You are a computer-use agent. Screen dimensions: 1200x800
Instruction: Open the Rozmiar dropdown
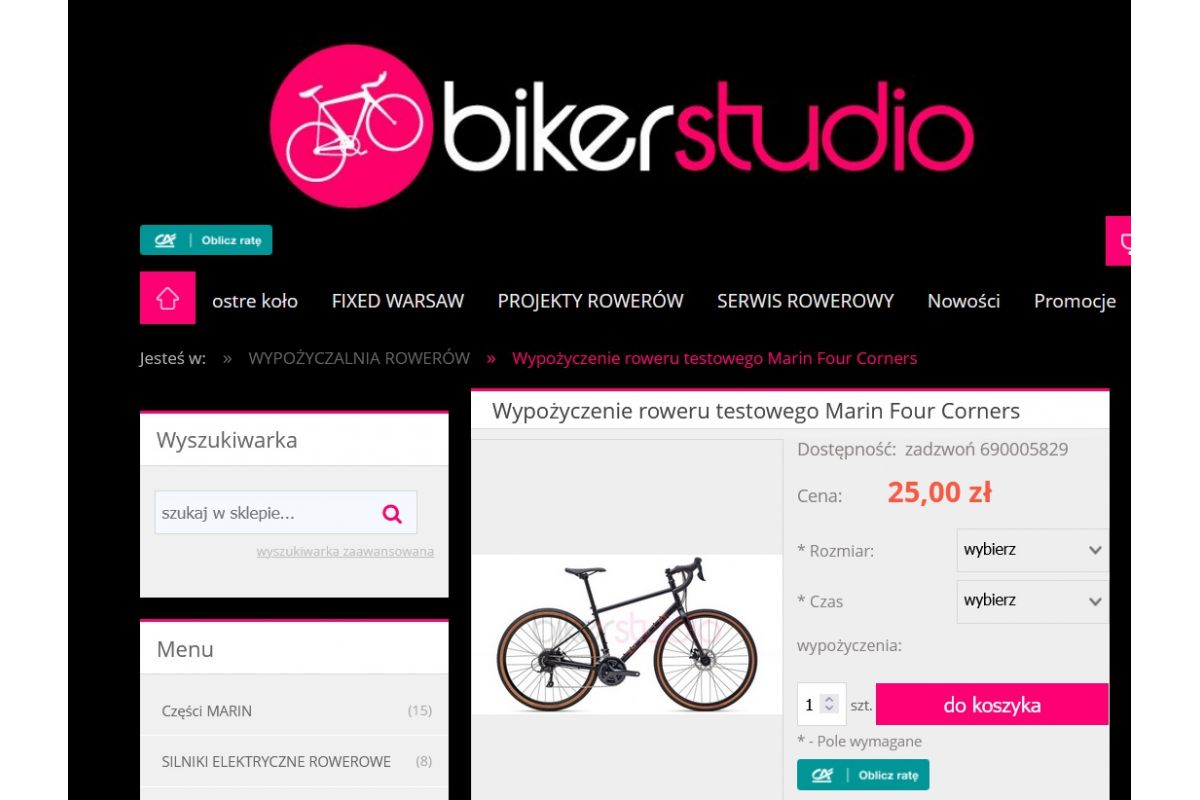1032,550
